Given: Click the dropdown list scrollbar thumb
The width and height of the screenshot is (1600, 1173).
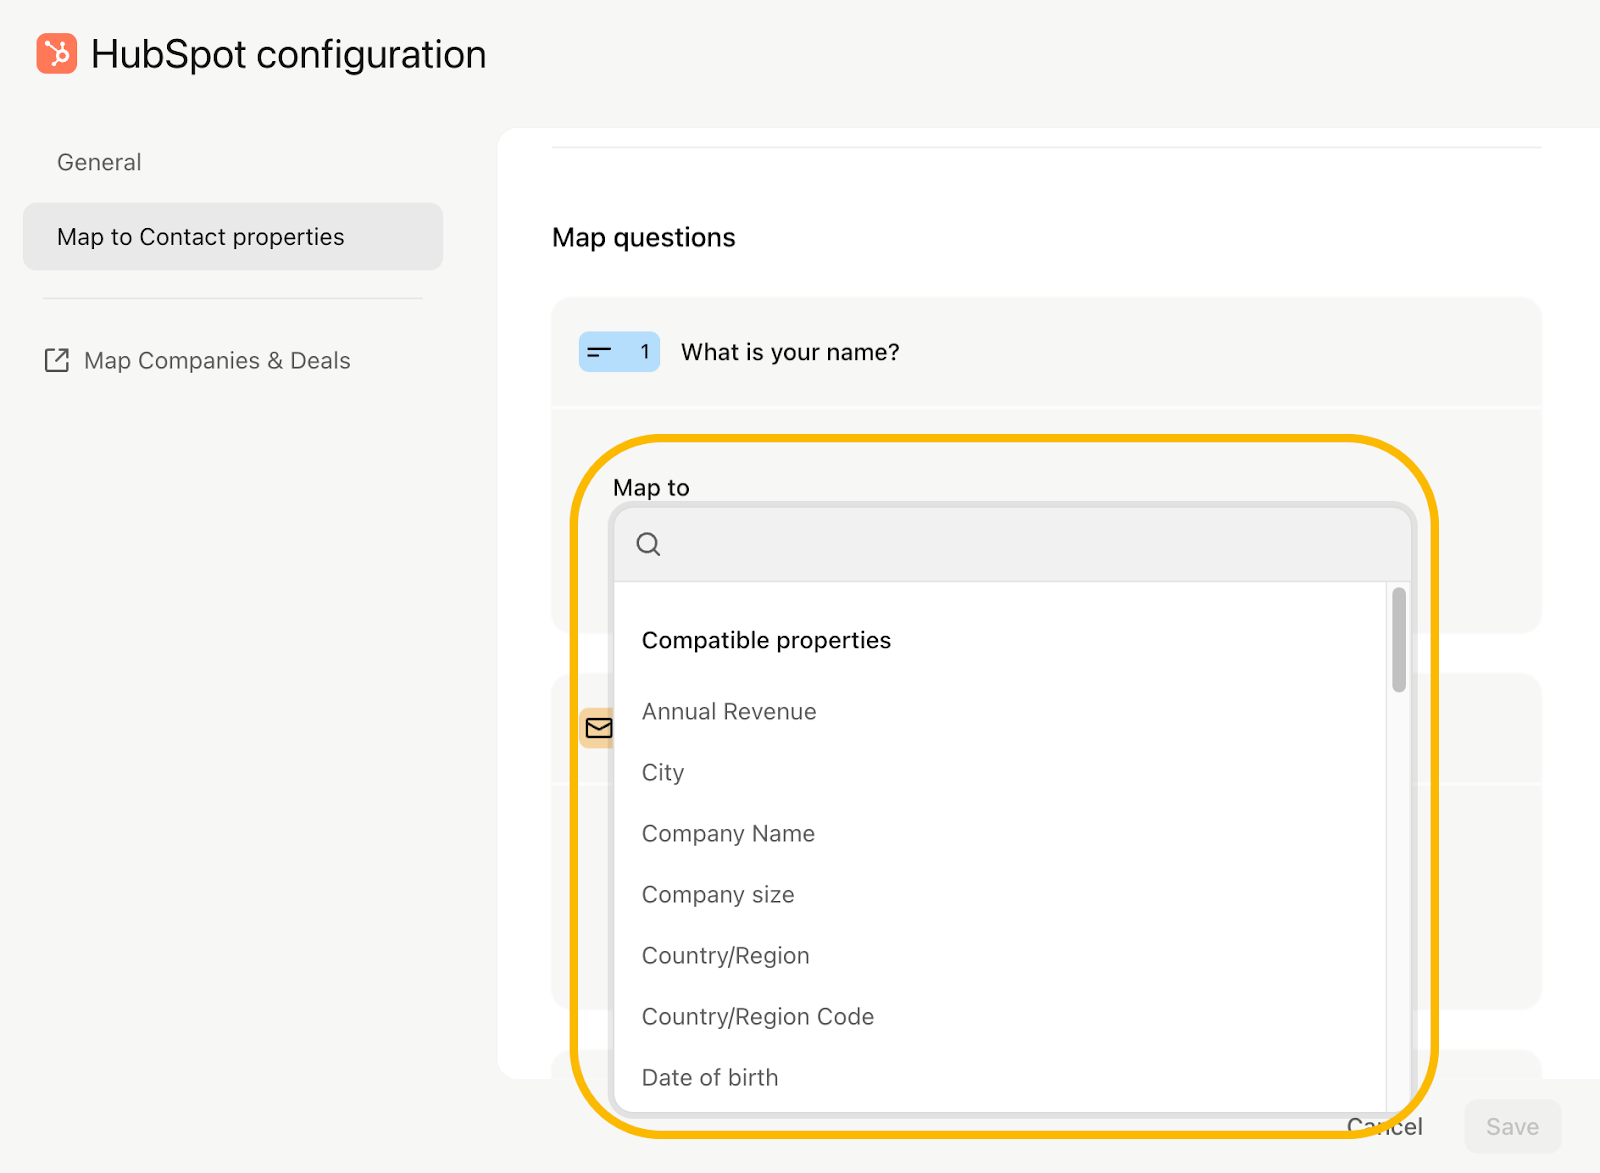Looking at the screenshot, I should pyautogui.click(x=1399, y=640).
